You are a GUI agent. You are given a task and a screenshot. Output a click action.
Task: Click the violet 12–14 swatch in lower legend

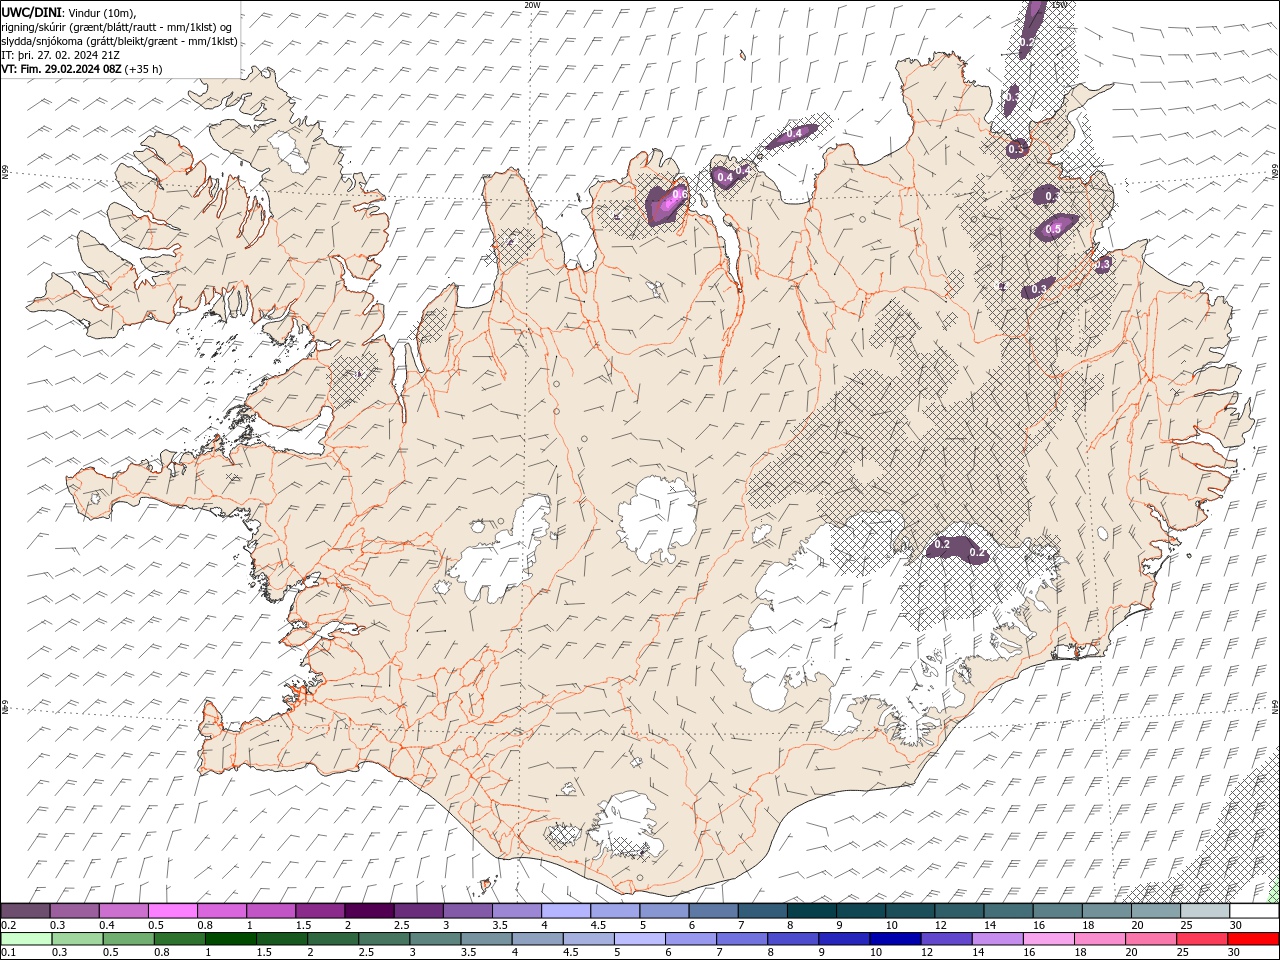click(946, 938)
